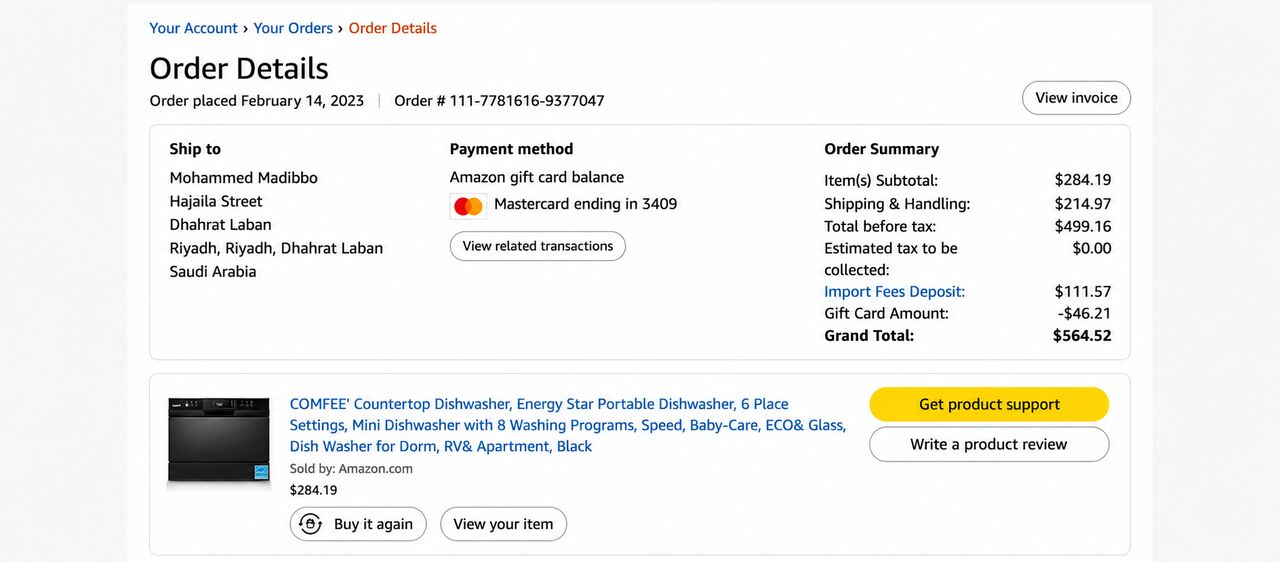Select the order number text
This screenshot has height=562, width=1280.
tap(500, 101)
